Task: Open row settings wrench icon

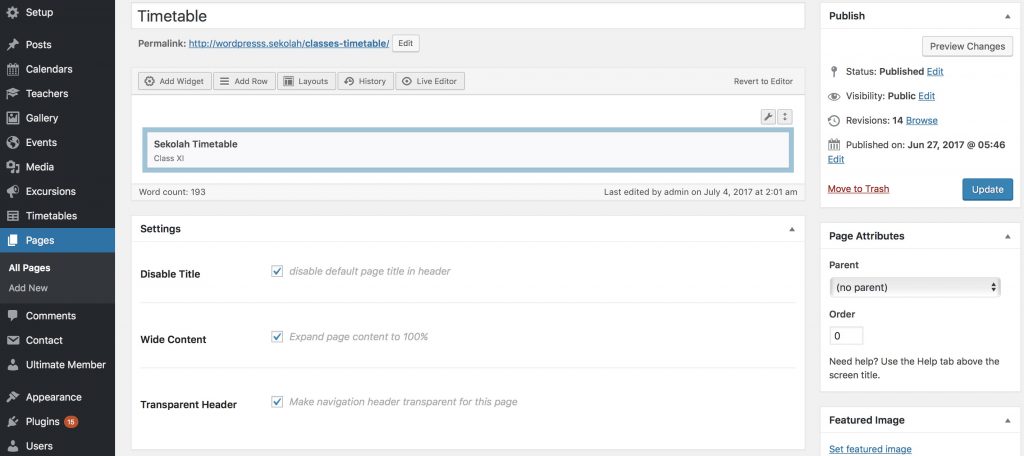Action: point(768,117)
